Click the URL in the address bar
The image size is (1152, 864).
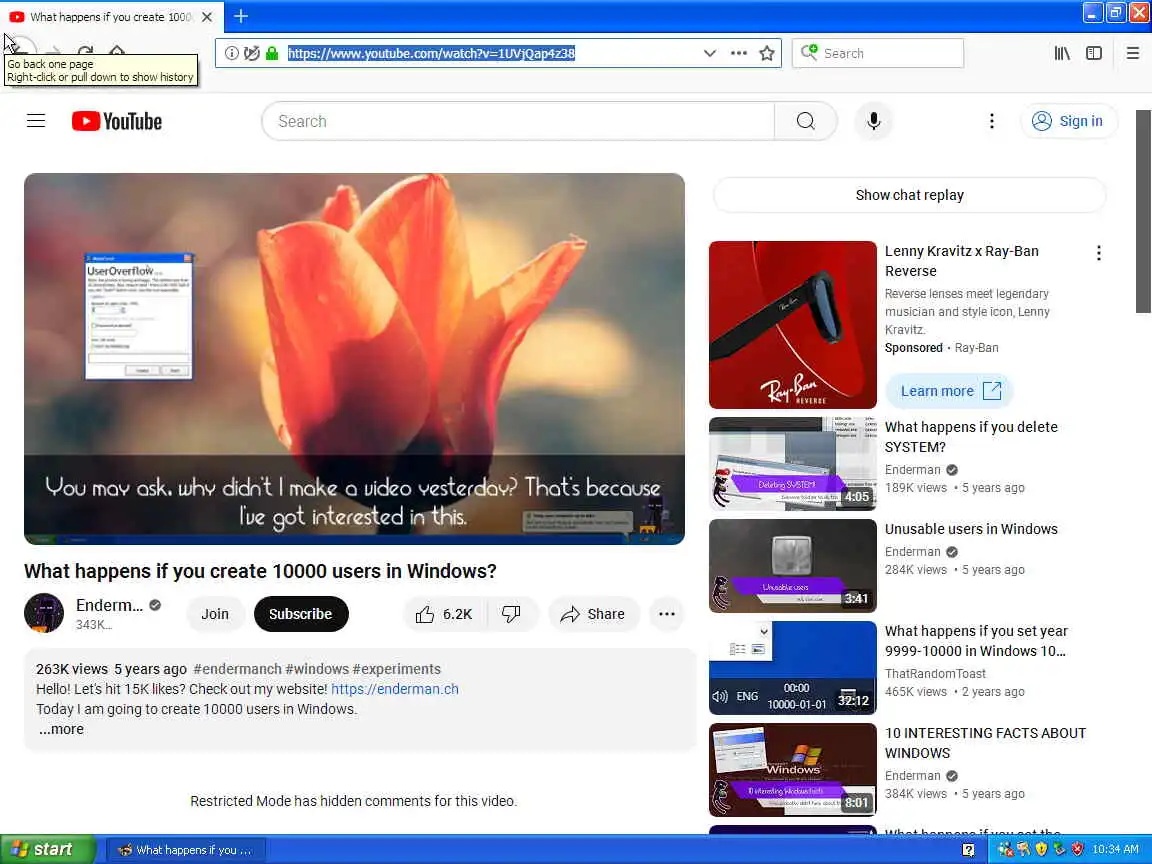(431, 53)
